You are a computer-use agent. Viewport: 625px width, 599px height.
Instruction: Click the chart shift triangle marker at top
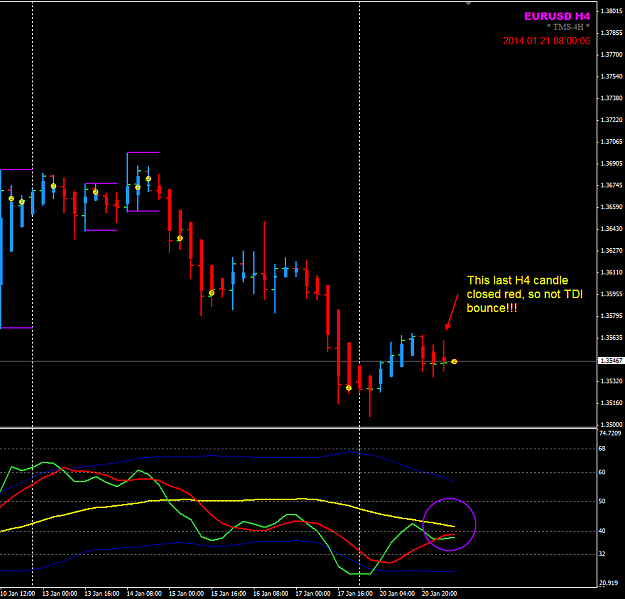coord(469,4)
